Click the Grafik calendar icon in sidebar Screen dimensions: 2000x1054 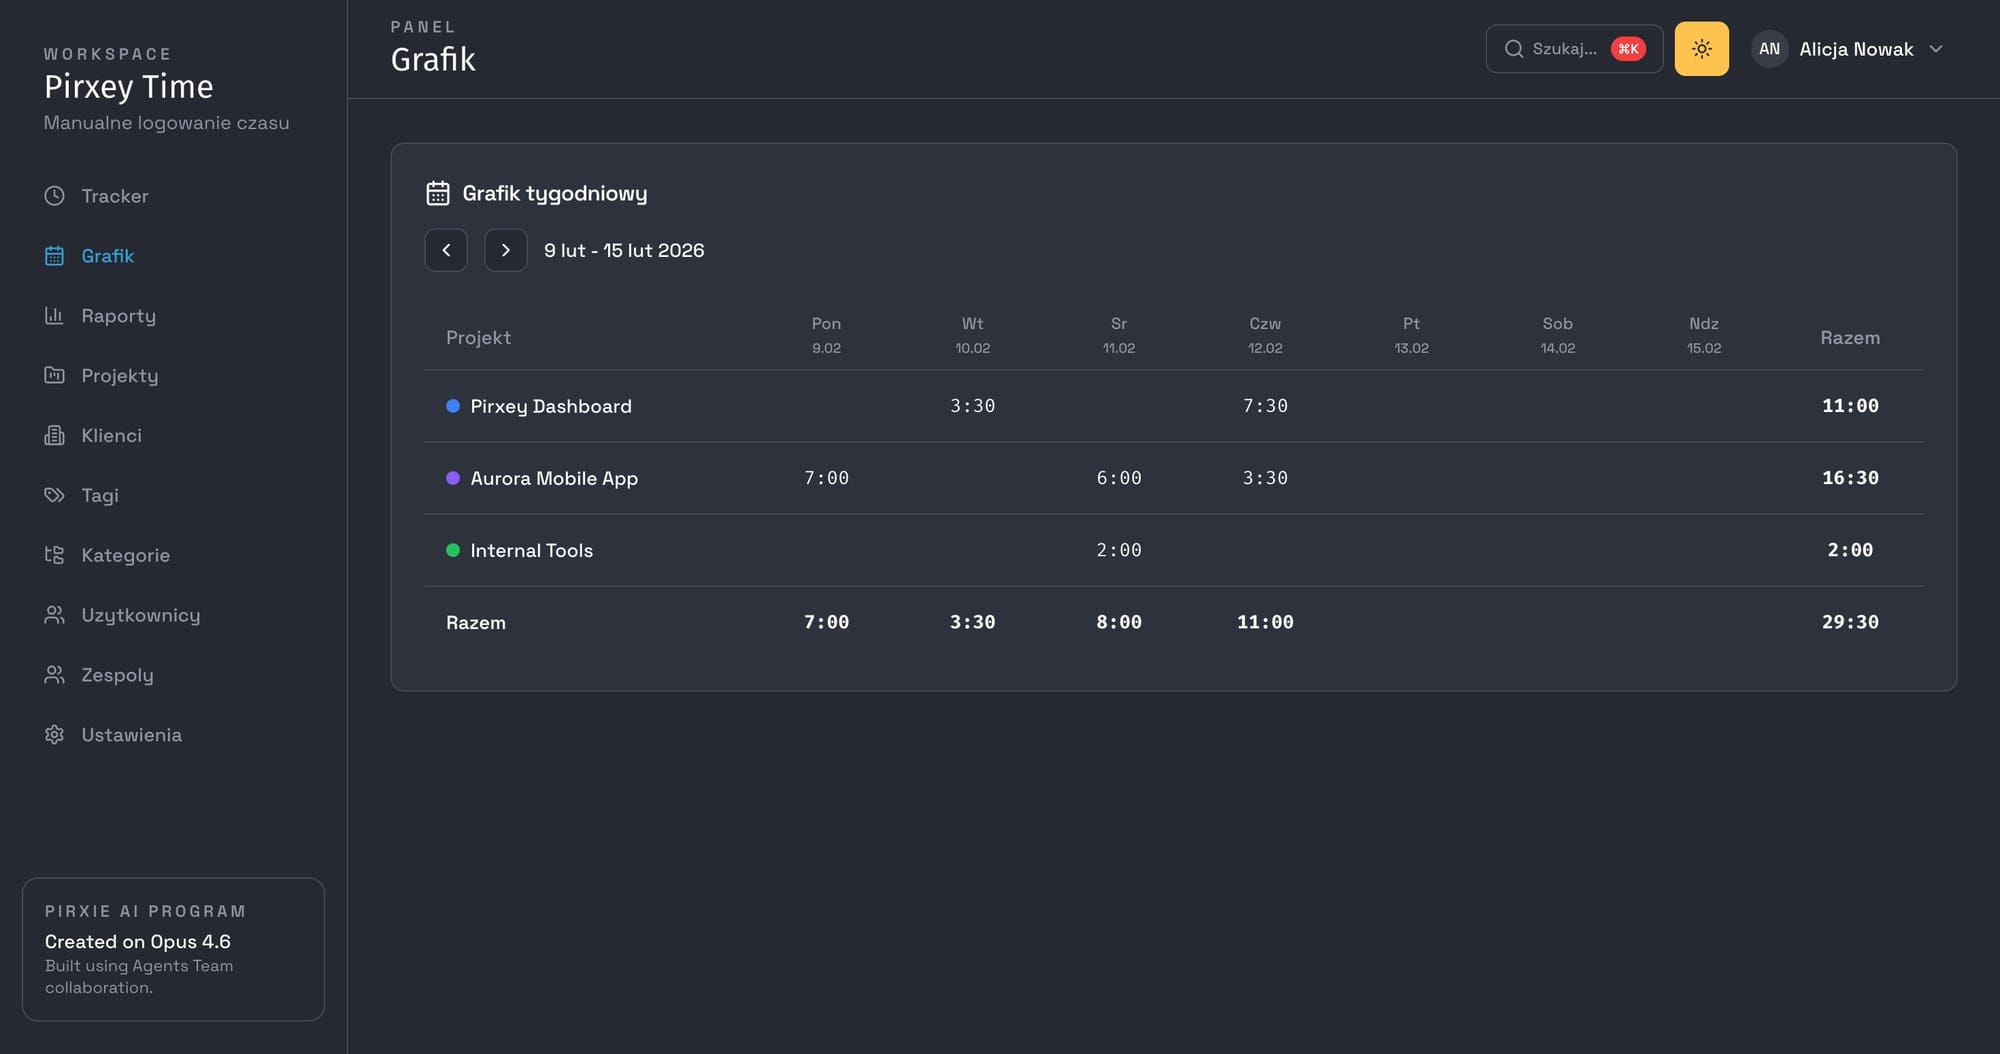pos(54,256)
